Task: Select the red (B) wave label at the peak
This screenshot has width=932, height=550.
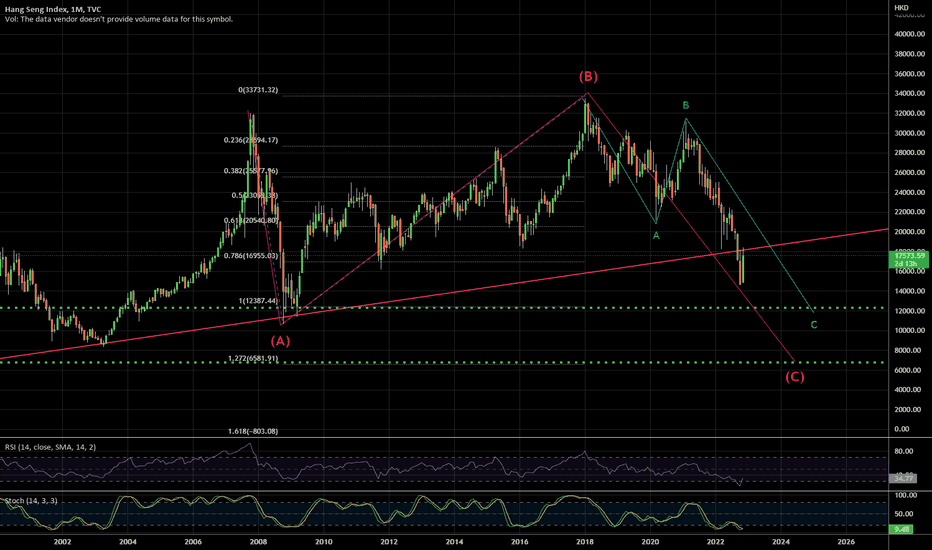Action: 588,76
